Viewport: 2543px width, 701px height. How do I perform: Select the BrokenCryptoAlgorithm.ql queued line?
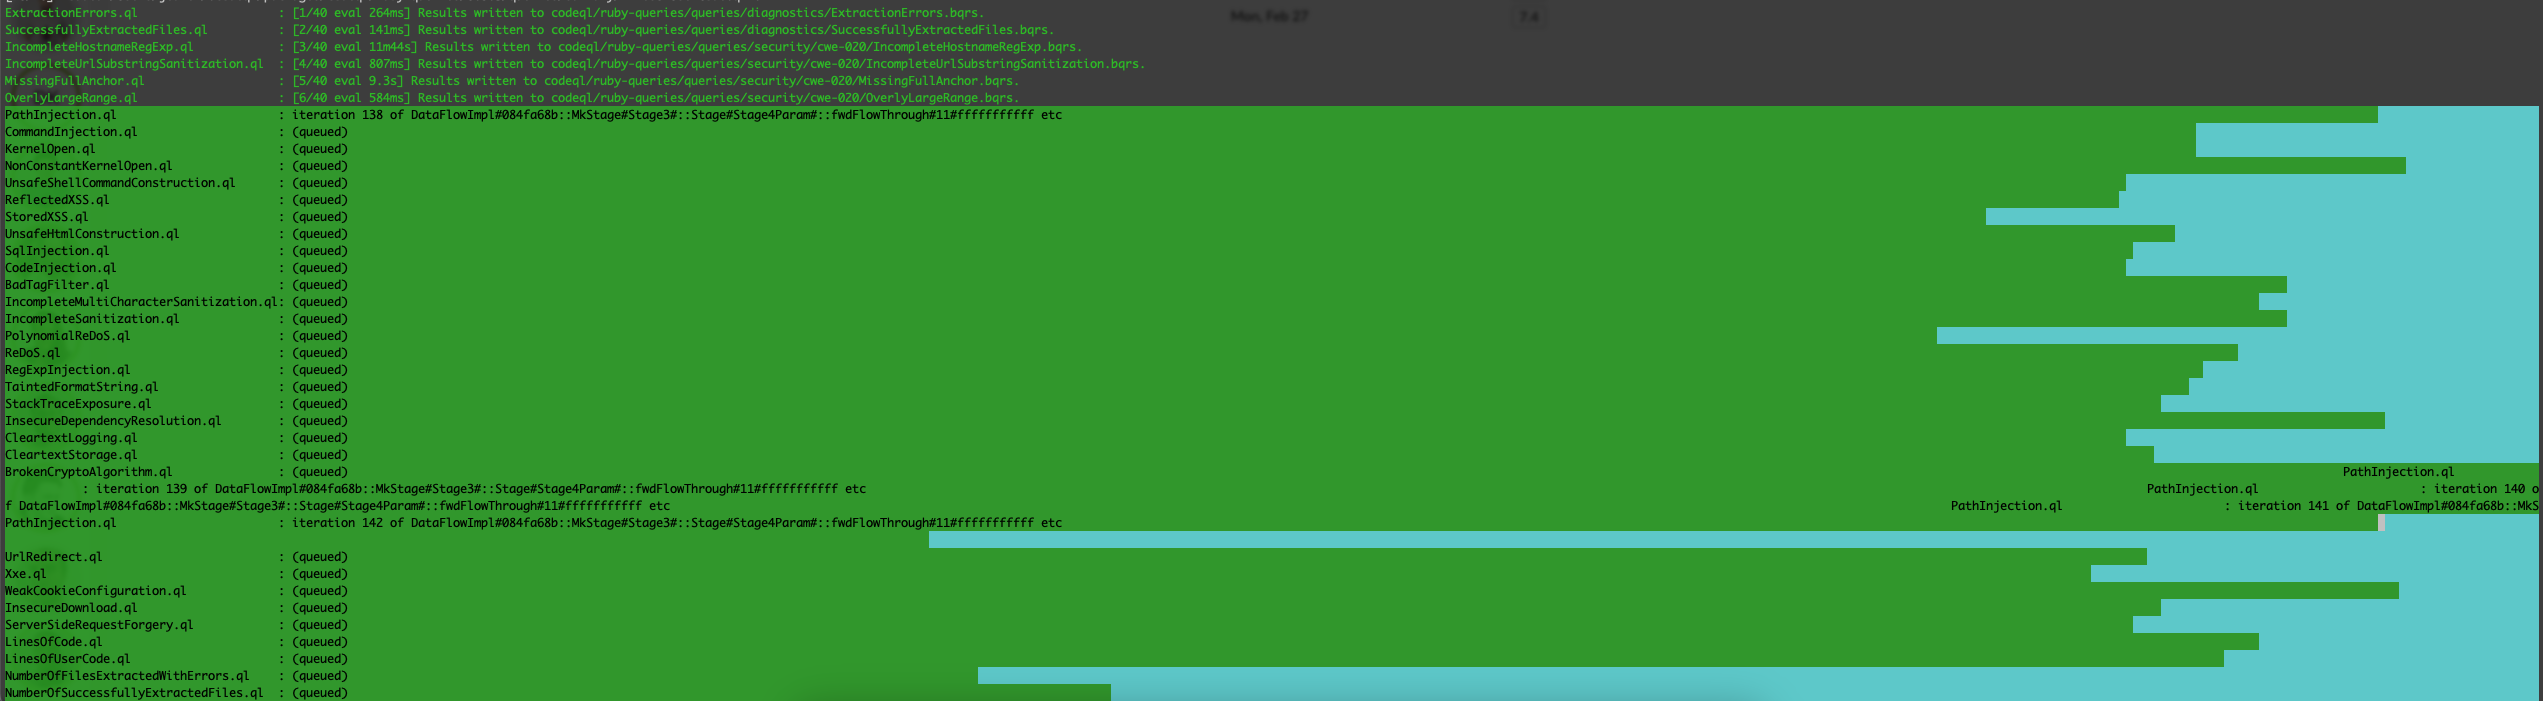176,472
